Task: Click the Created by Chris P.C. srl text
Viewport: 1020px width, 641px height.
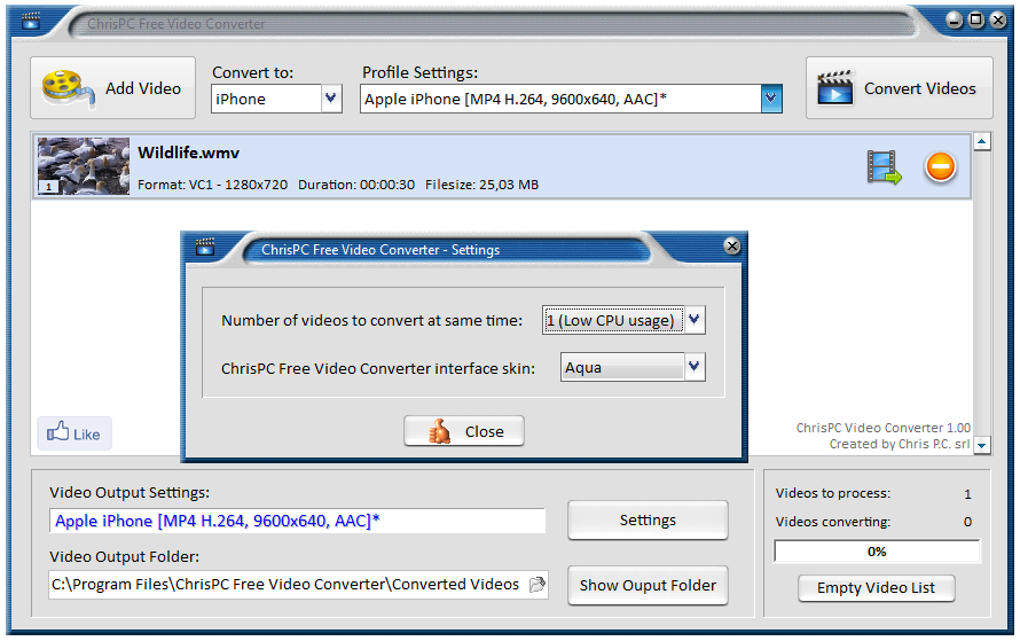Action: (900, 444)
